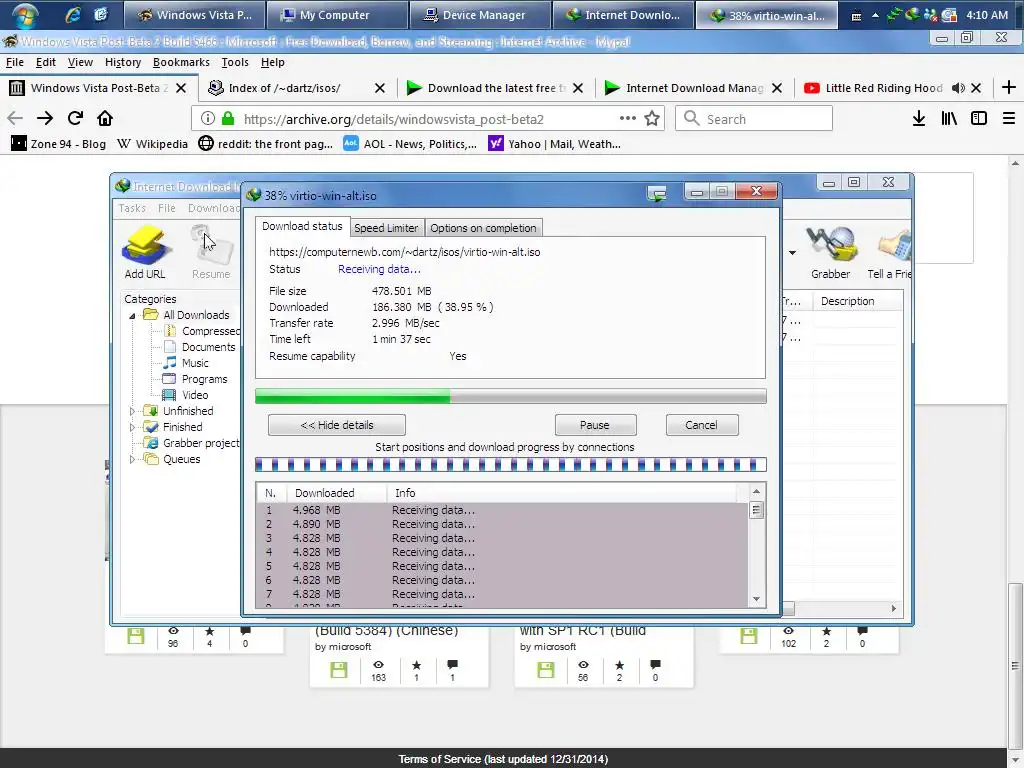
Task: Click the taskbar clock showing 4:10 AM
Action: click(987, 15)
